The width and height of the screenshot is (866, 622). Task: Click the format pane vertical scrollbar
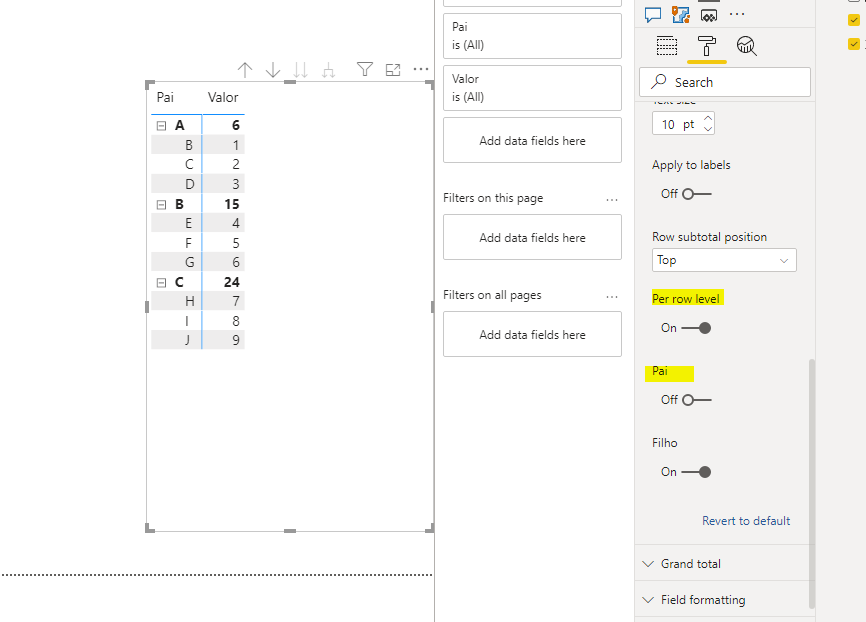pos(812,483)
